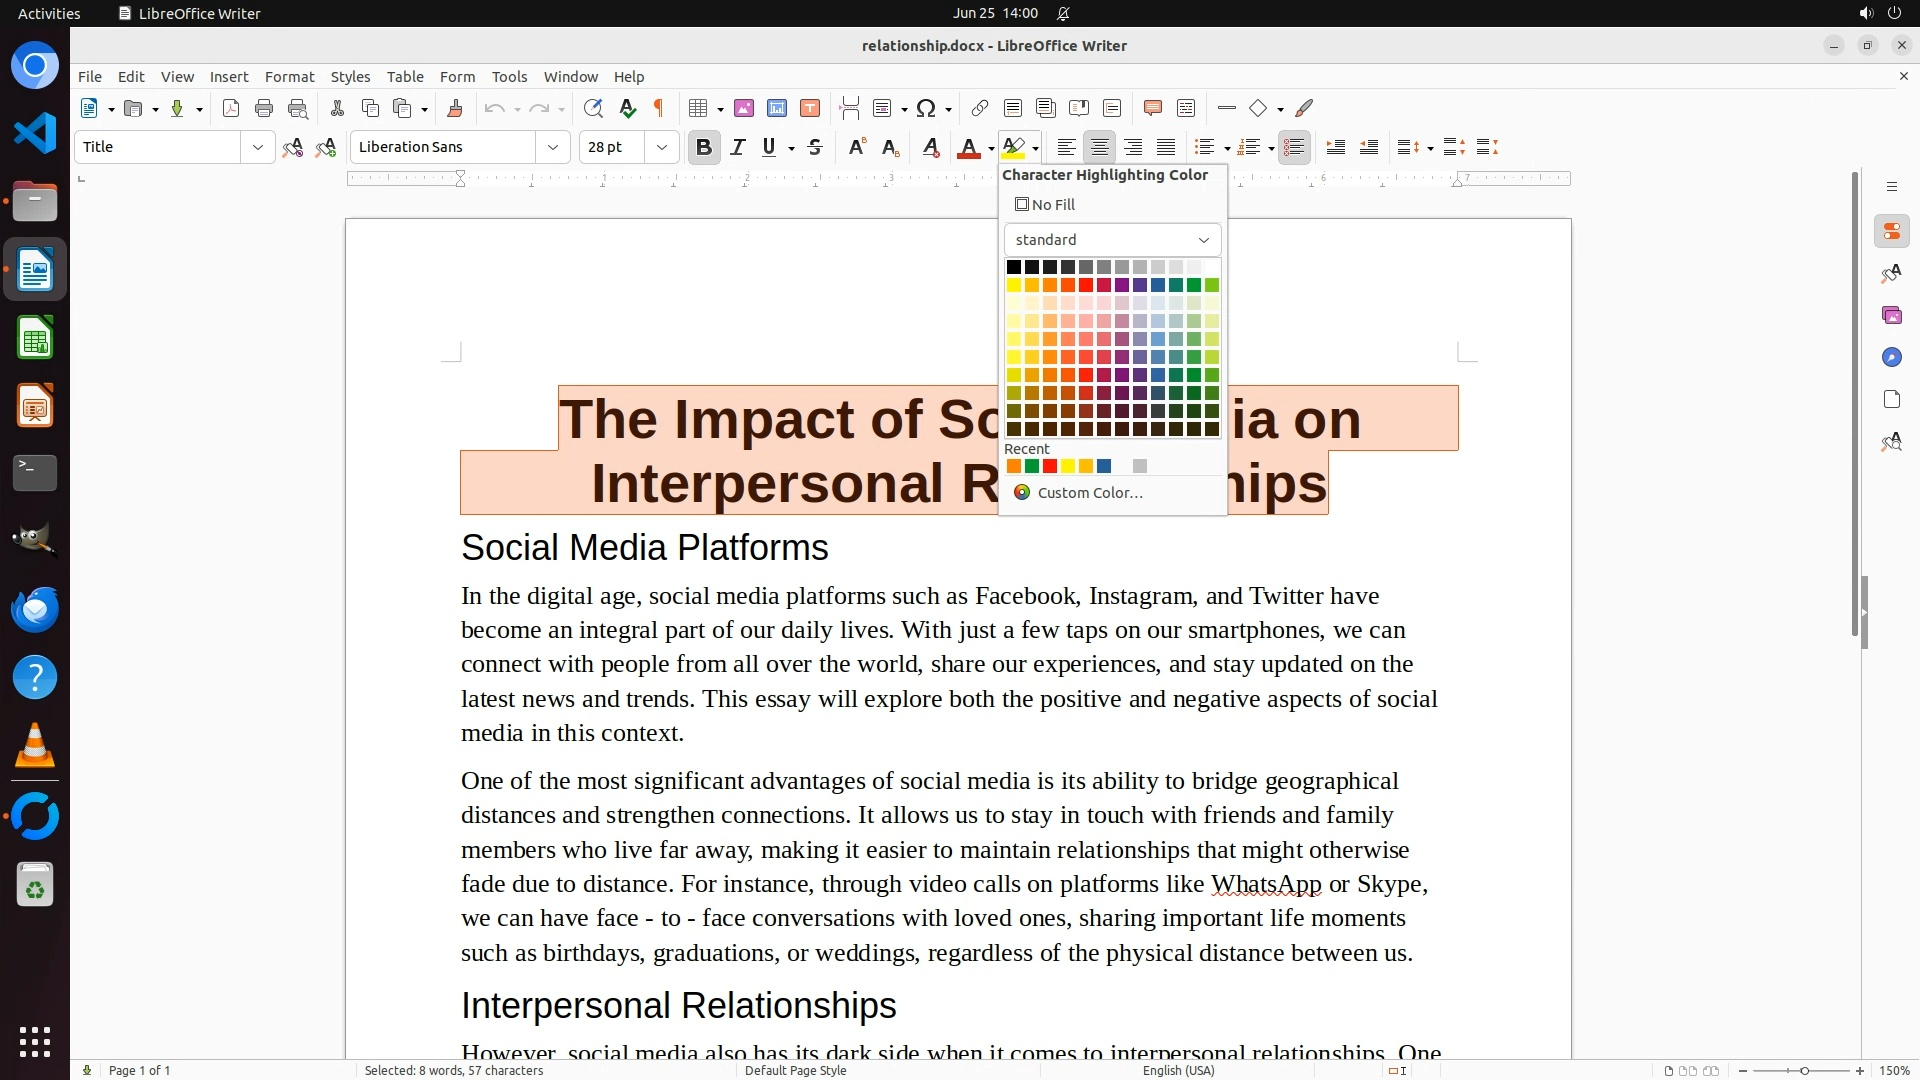Toggle Formatting Marks pilcrow button
1920x1080 pixels.
click(659, 109)
